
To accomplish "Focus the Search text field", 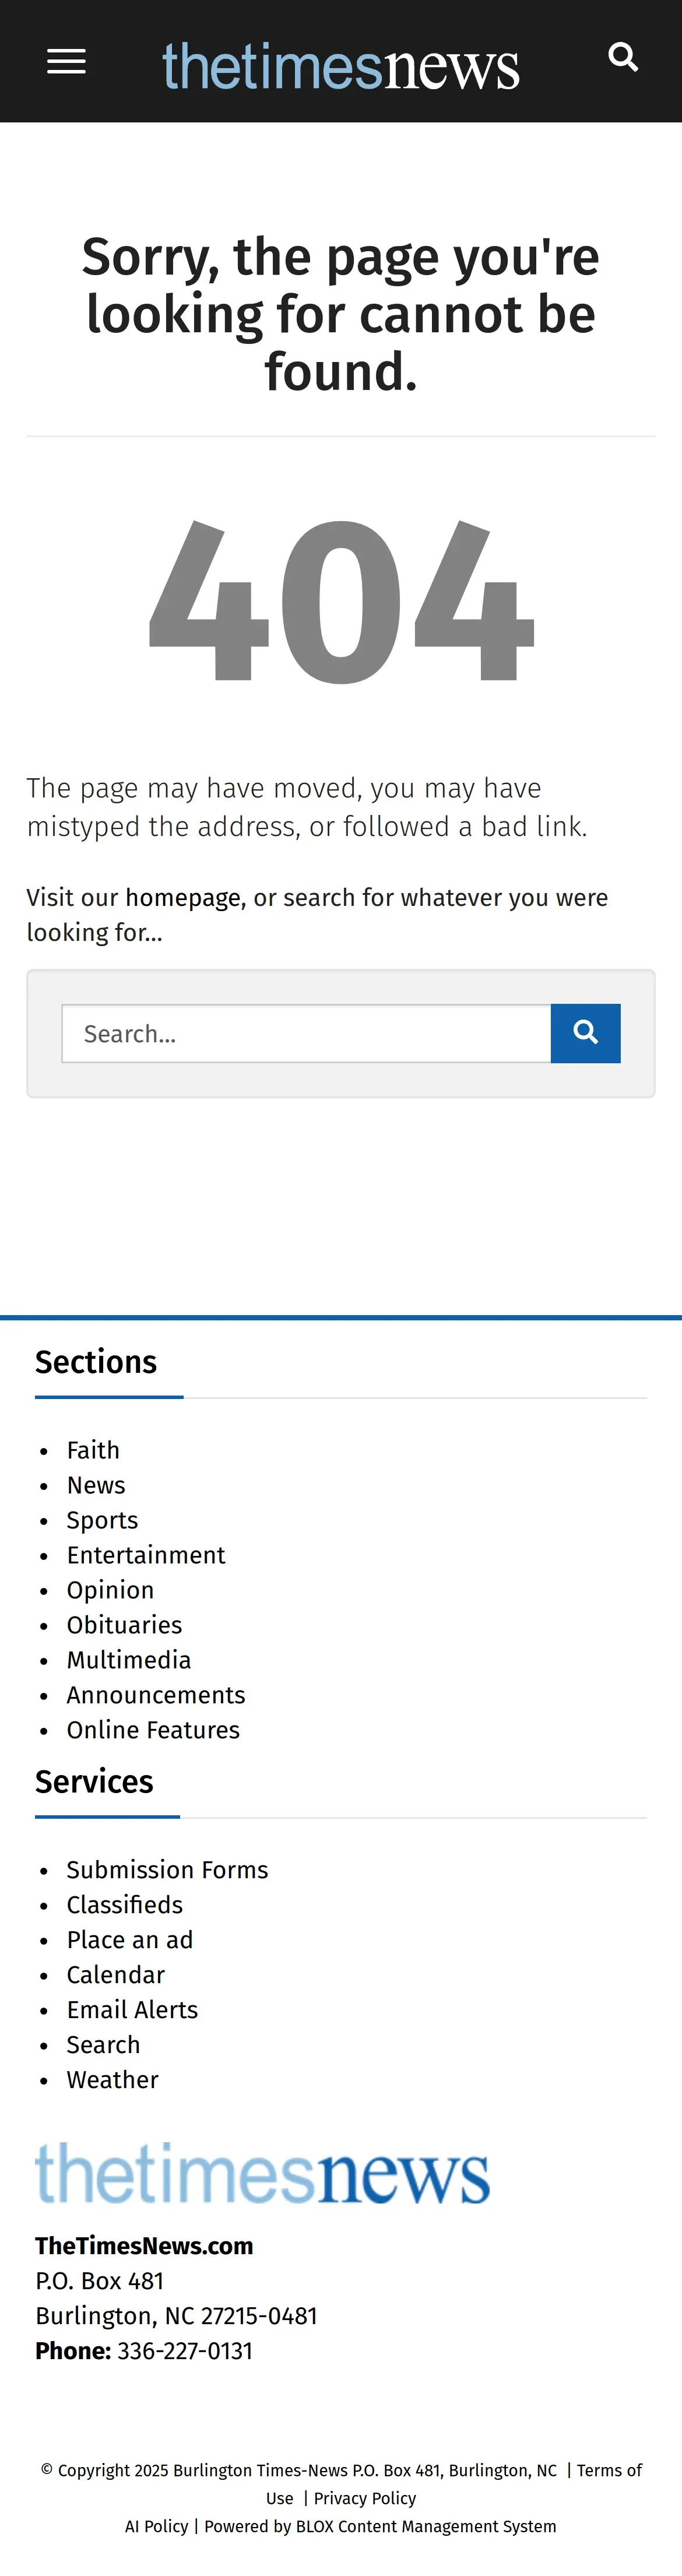I will point(306,1033).
